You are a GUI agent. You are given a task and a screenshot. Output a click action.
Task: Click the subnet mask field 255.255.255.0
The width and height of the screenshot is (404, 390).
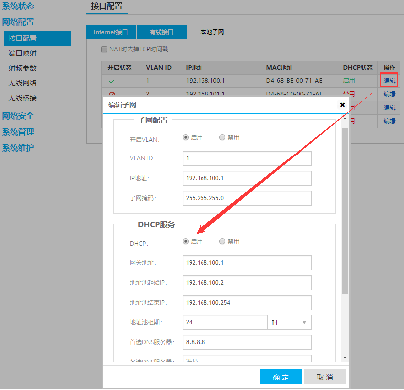pyautogui.click(x=247, y=198)
